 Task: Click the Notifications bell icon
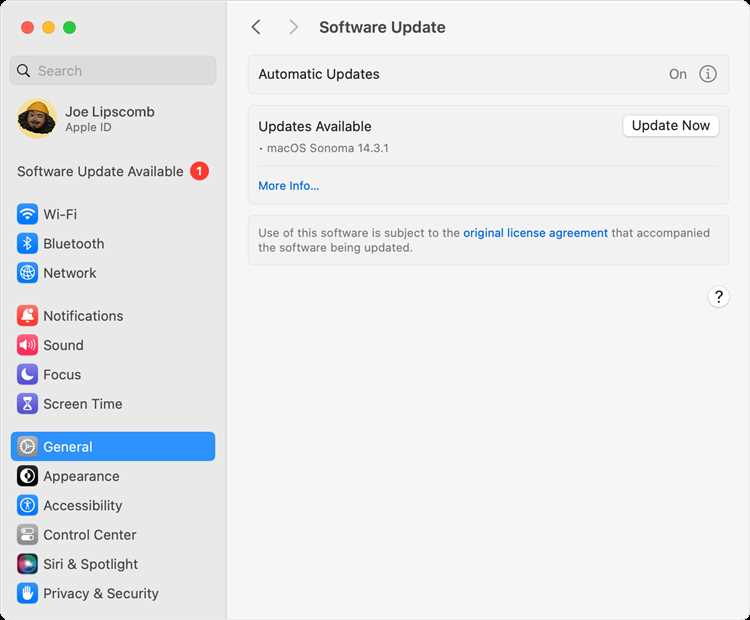point(27,316)
